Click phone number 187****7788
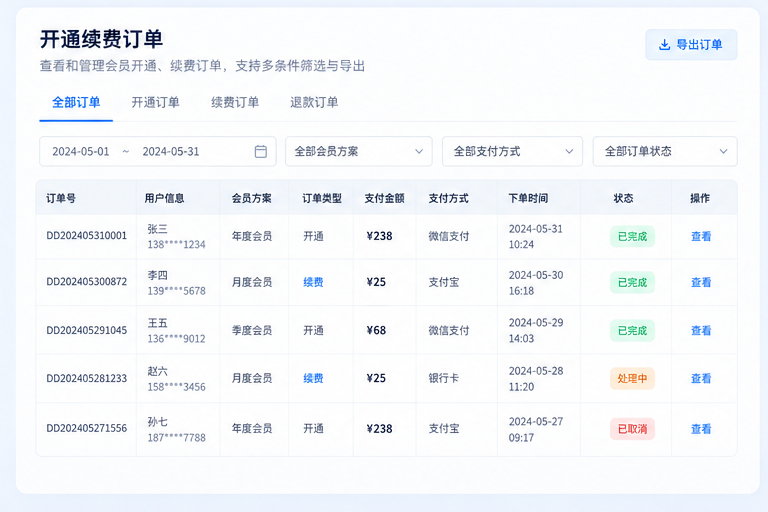 click(x=177, y=438)
